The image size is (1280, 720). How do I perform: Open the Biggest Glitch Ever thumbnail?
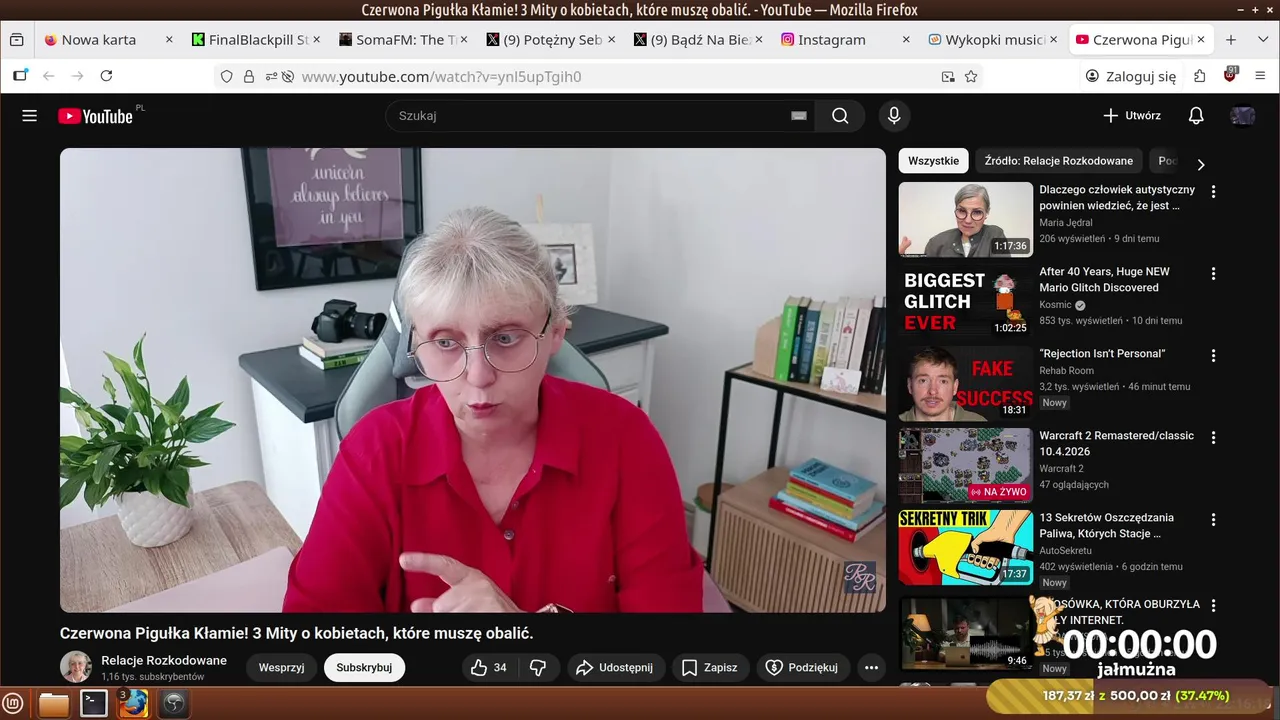click(x=965, y=301)
